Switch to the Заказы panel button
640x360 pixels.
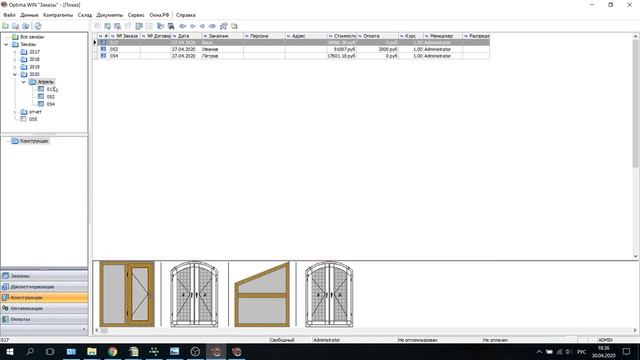(44, 276)
